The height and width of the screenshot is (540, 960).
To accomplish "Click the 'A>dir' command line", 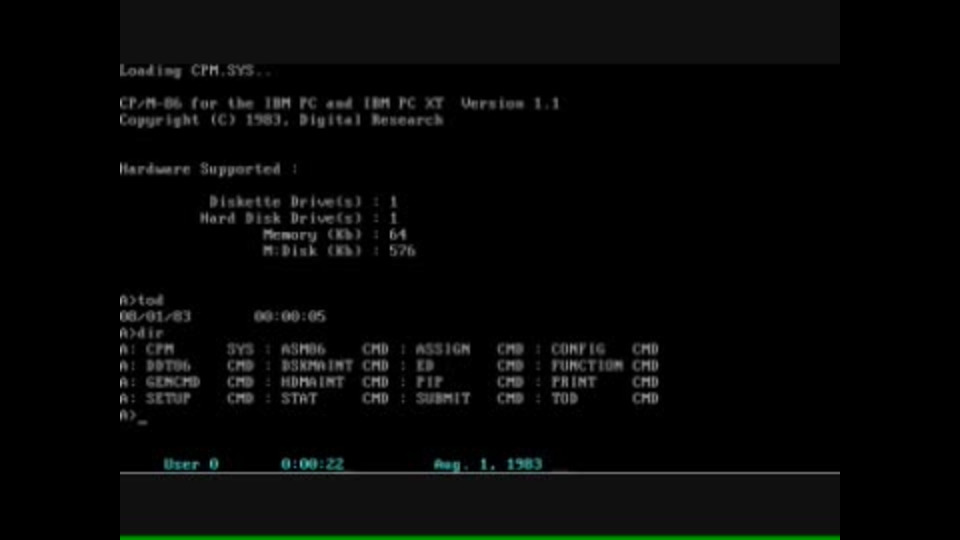I will click(141, 333).
